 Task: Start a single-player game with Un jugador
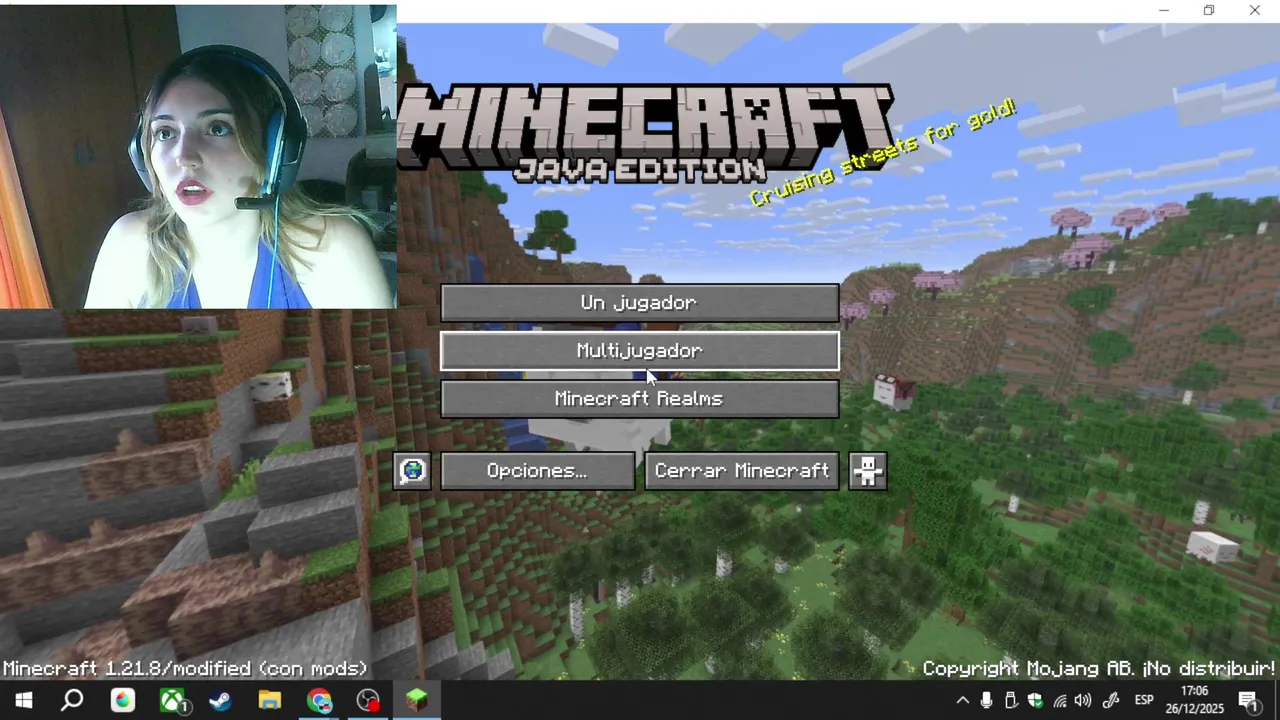point(640,303)
